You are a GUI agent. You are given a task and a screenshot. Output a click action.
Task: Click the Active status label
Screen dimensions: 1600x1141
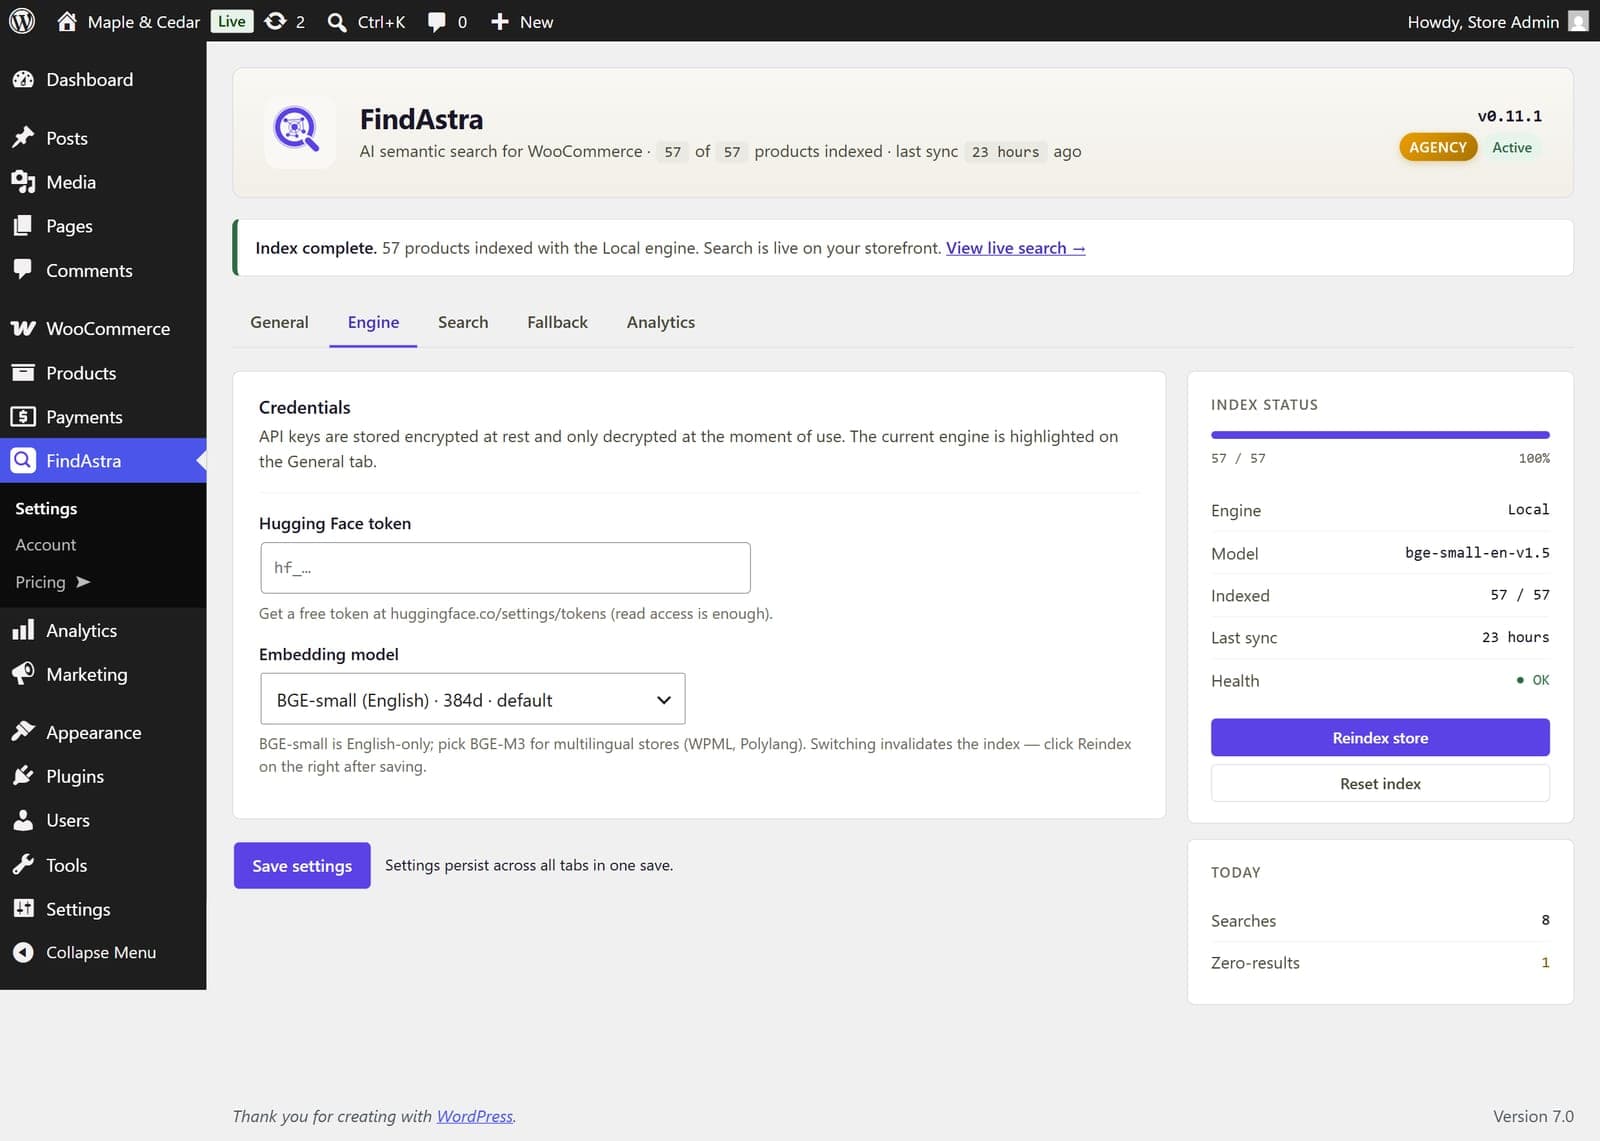click(x=1512, y=147)
